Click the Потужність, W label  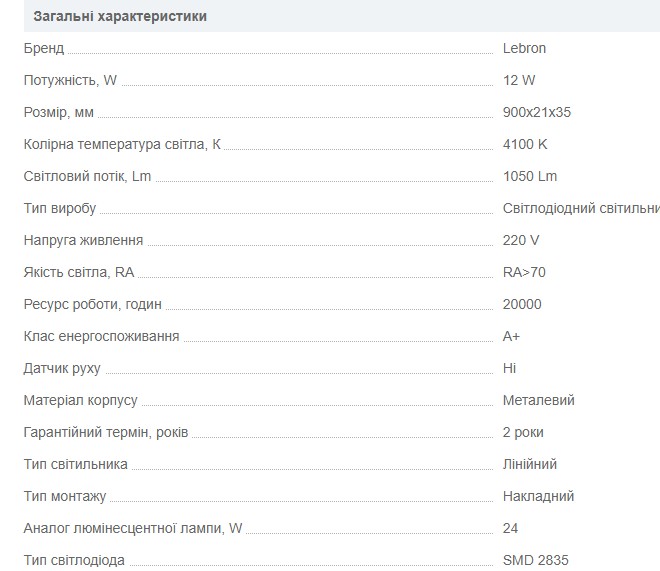pyautogui.click(x=70, y=80)
